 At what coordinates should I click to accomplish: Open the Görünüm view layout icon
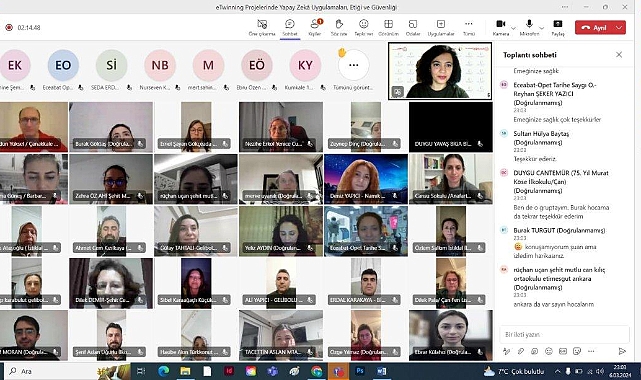(388, 27)
